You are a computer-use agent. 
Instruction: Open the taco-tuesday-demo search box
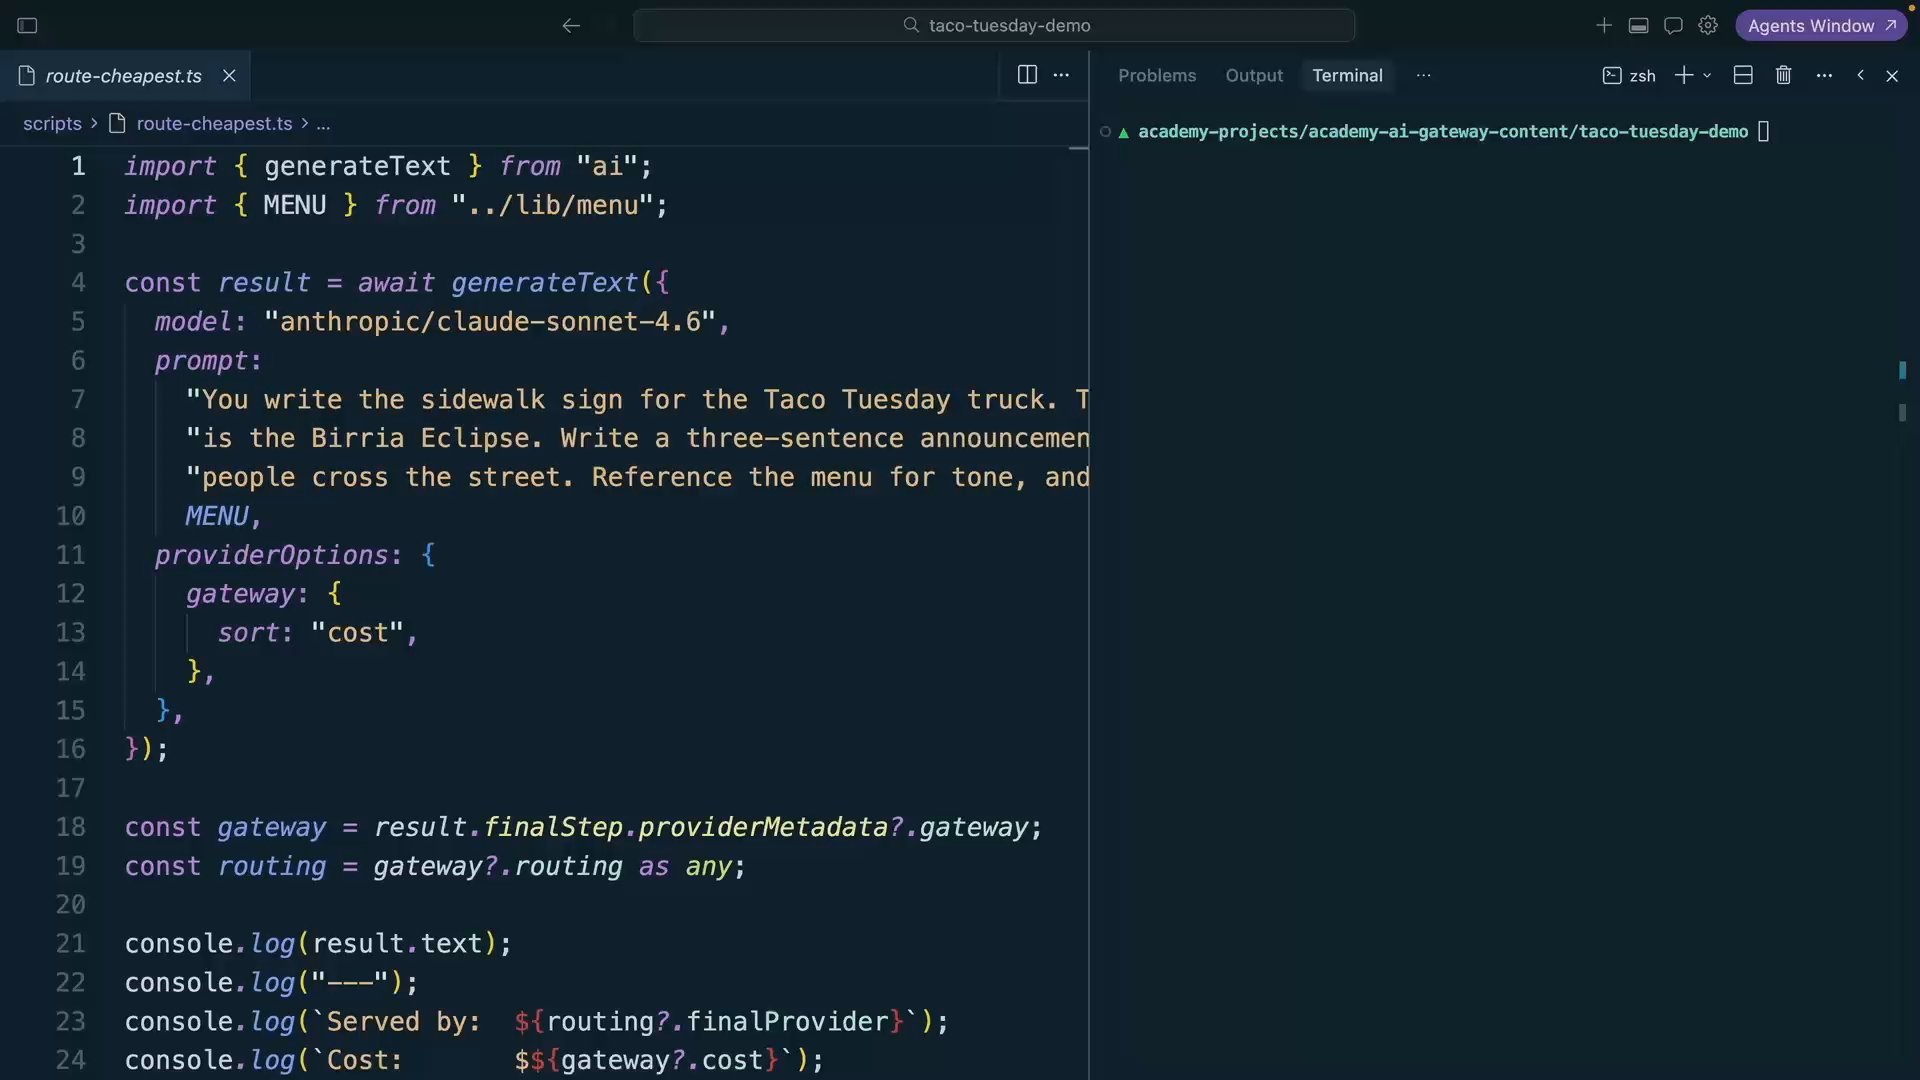(x=994, y=26)
